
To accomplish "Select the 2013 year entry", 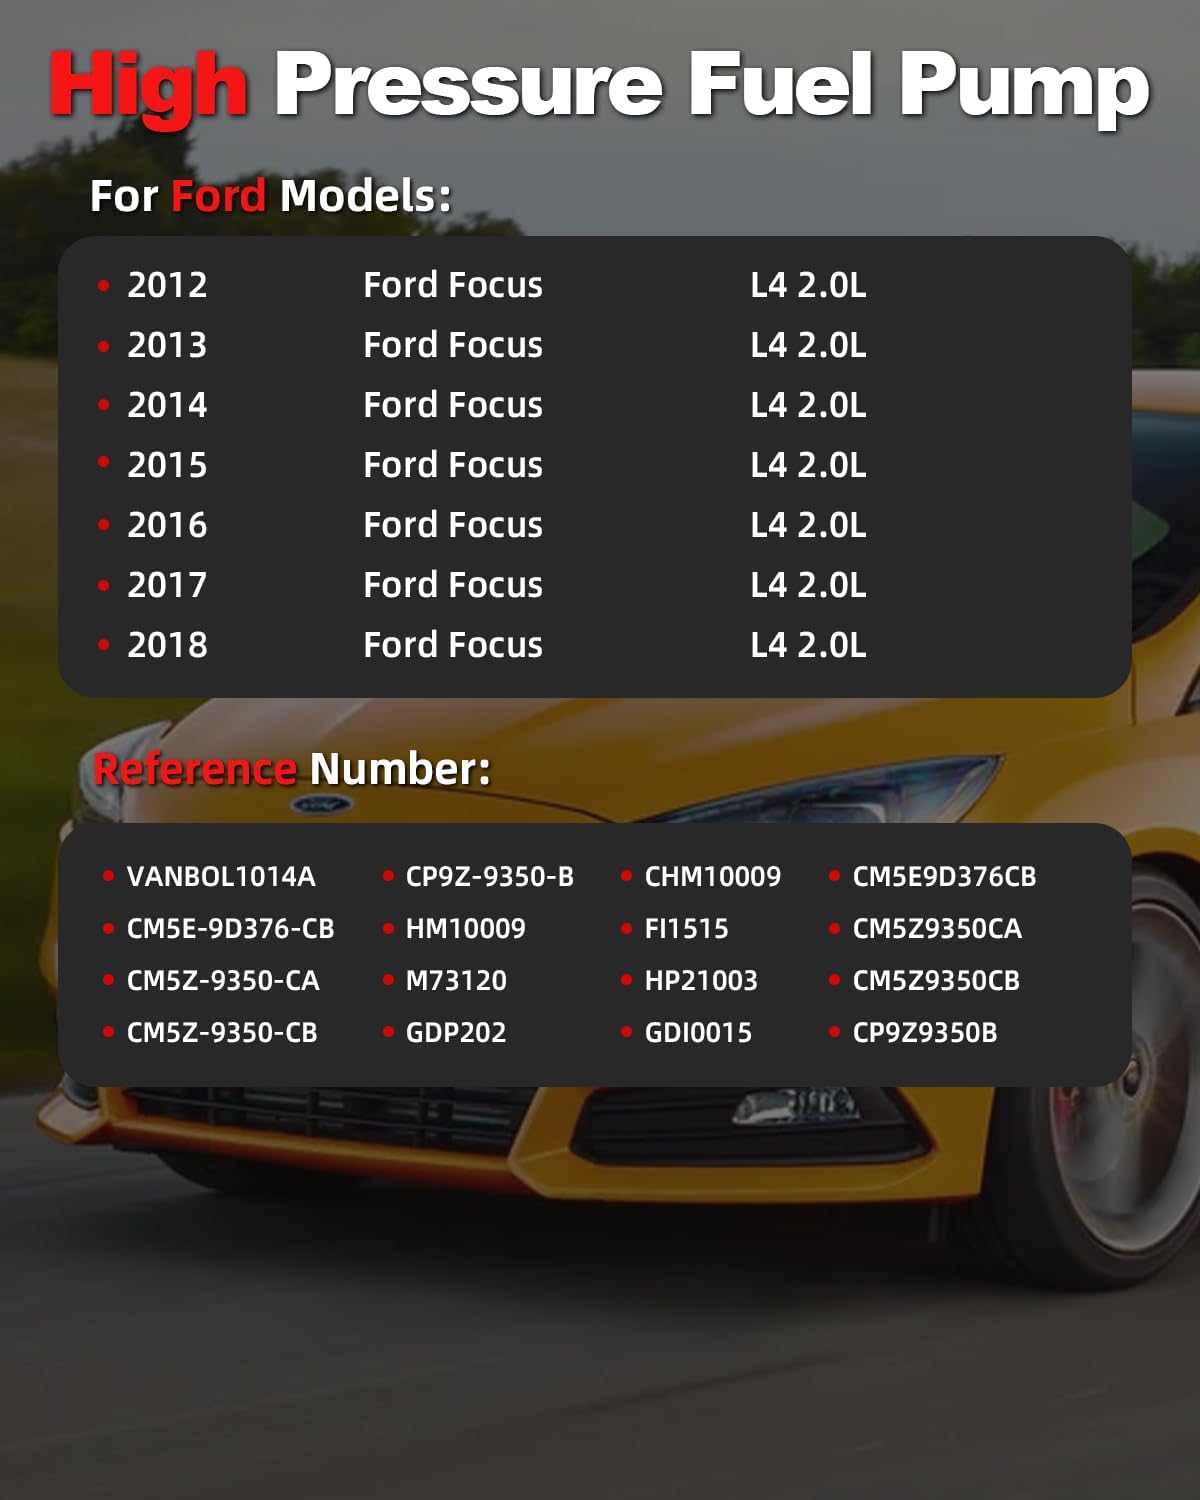I will click(167, 345).
